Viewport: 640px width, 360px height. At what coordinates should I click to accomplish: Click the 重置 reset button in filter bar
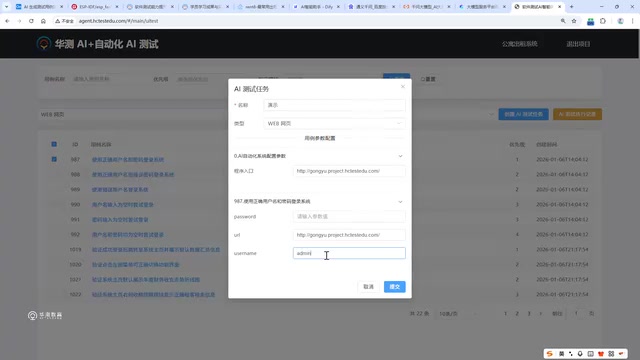428,79
